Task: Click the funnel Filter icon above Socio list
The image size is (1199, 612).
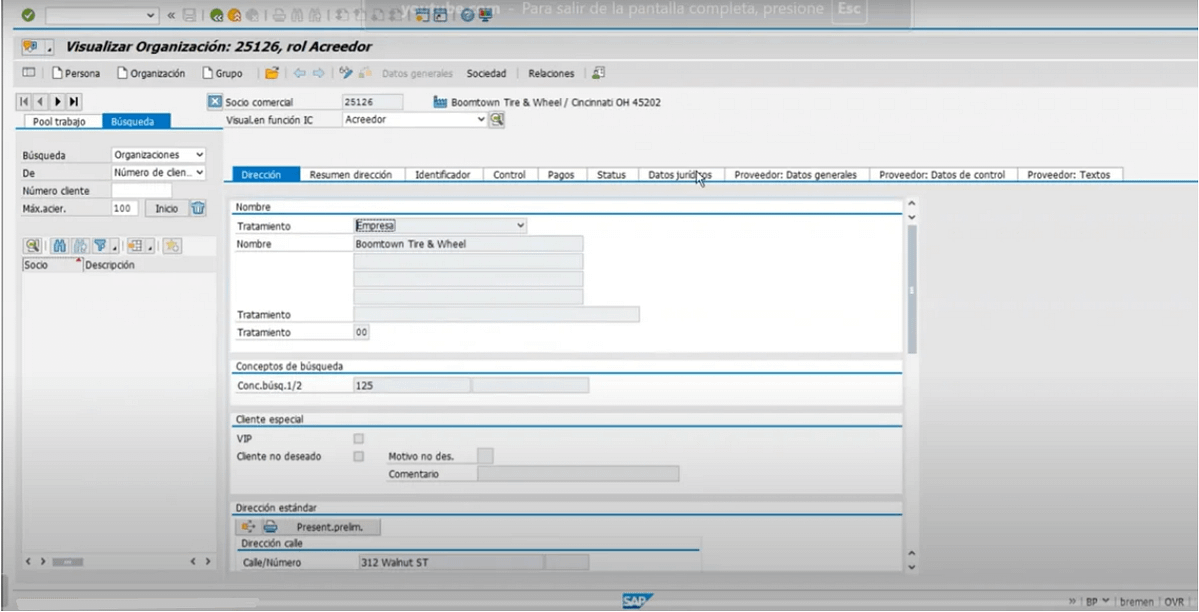Action: point(99,246)
